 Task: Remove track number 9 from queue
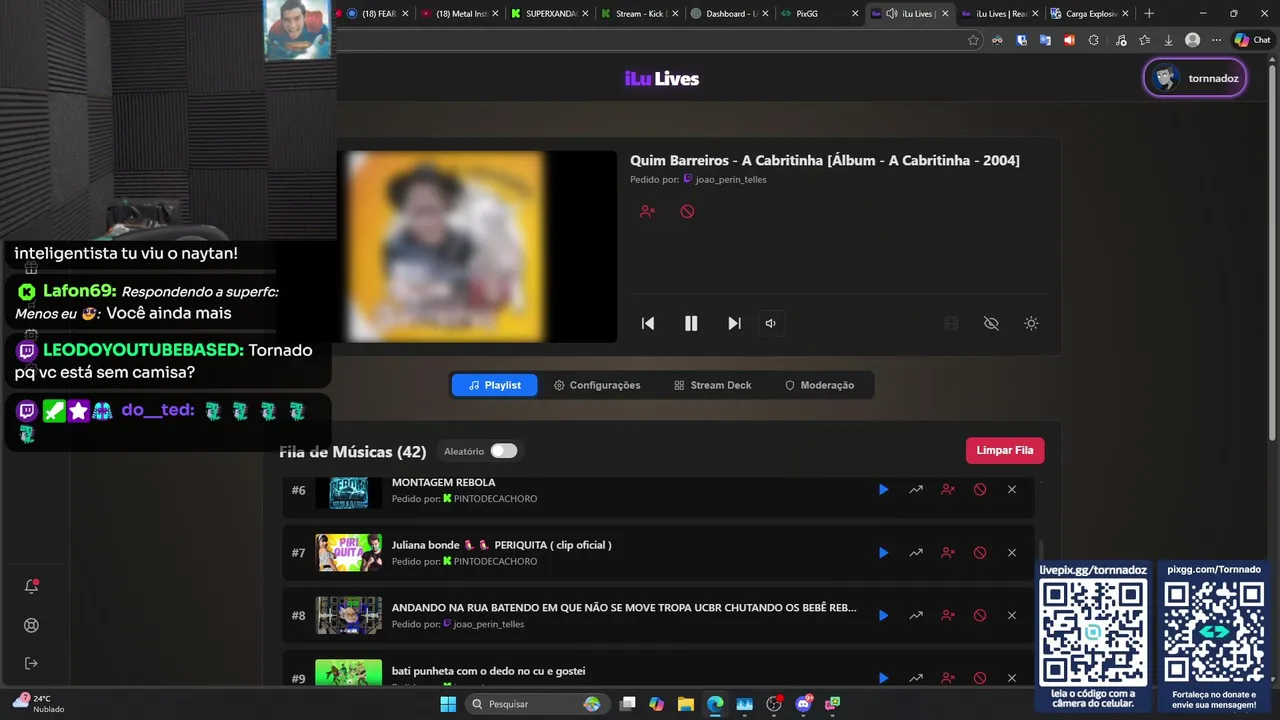(x=1012, y=678)
